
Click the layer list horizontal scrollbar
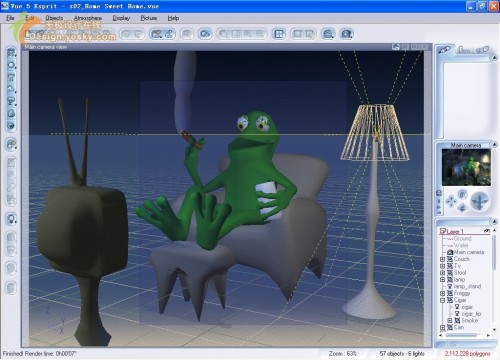465,335
